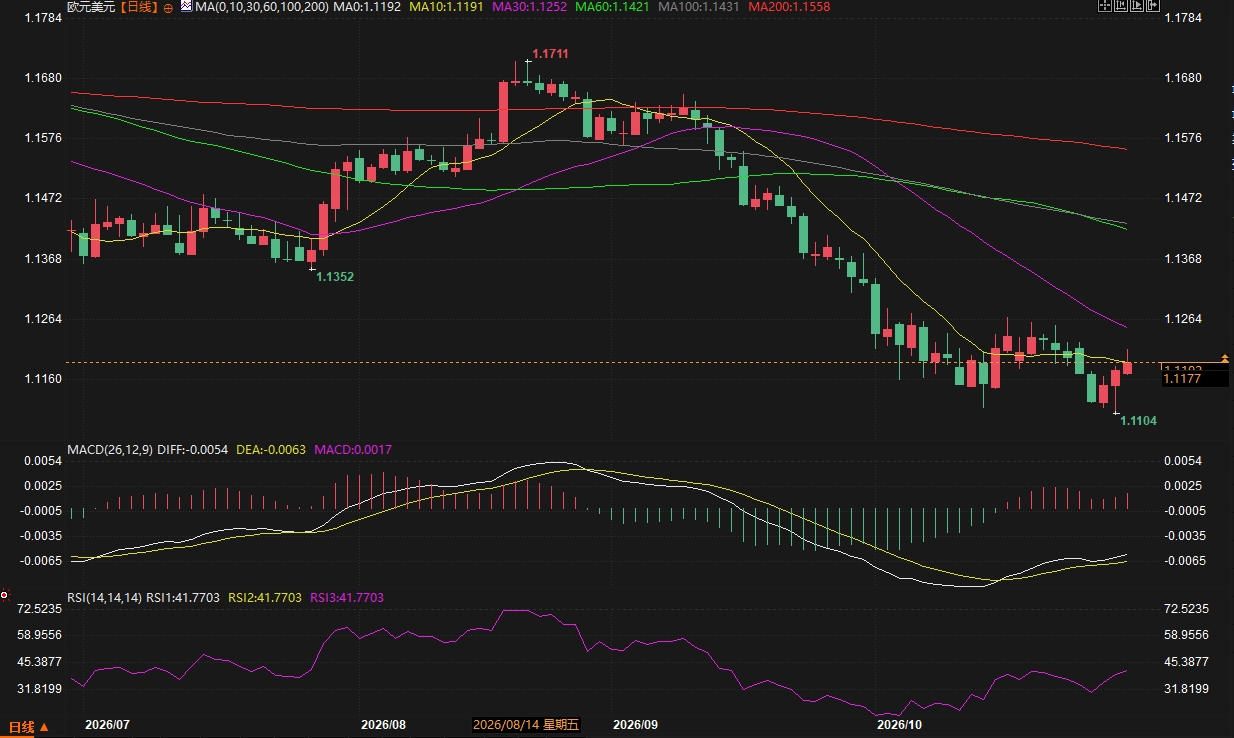Click the RSI3:41.7703 value label
The width and height of the screenshot is (1234, 738).
346,598
